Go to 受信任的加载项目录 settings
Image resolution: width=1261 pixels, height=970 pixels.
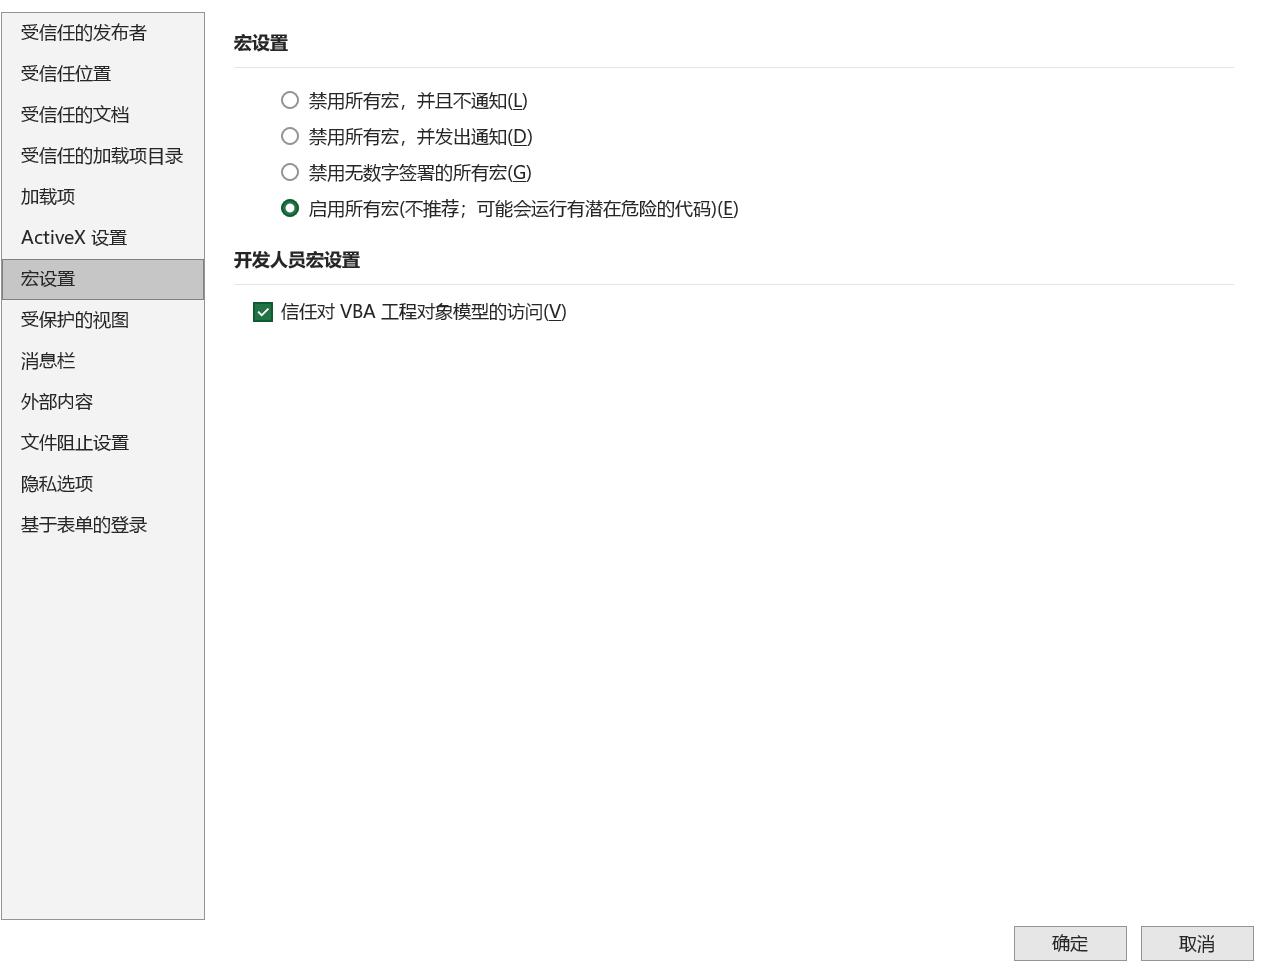[100, 156]
